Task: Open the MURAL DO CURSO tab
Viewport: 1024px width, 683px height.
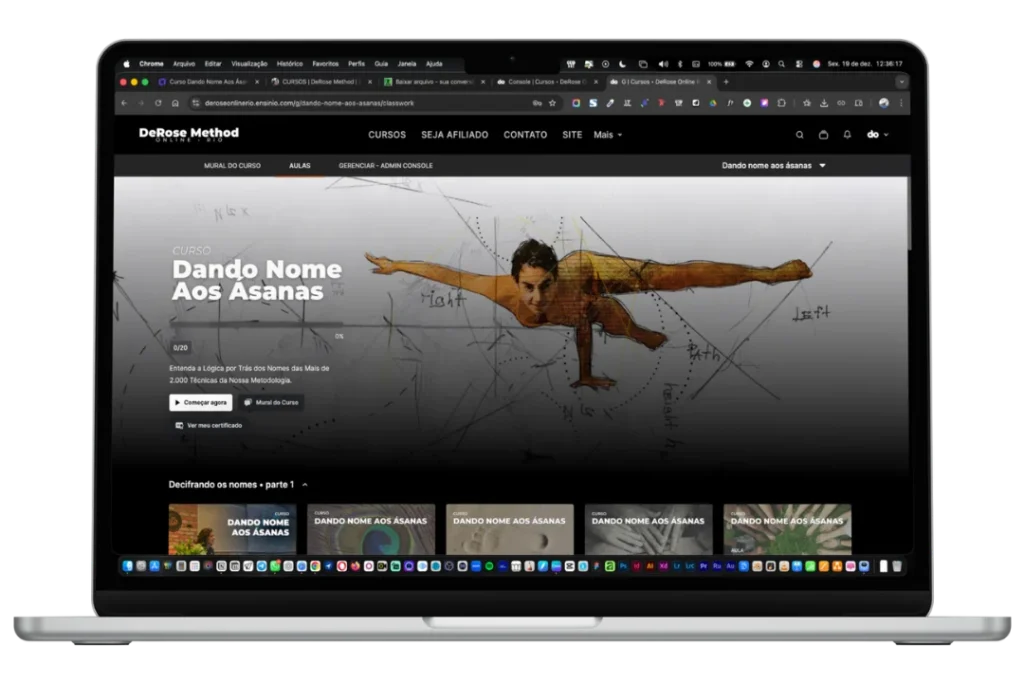Action: 232,166
